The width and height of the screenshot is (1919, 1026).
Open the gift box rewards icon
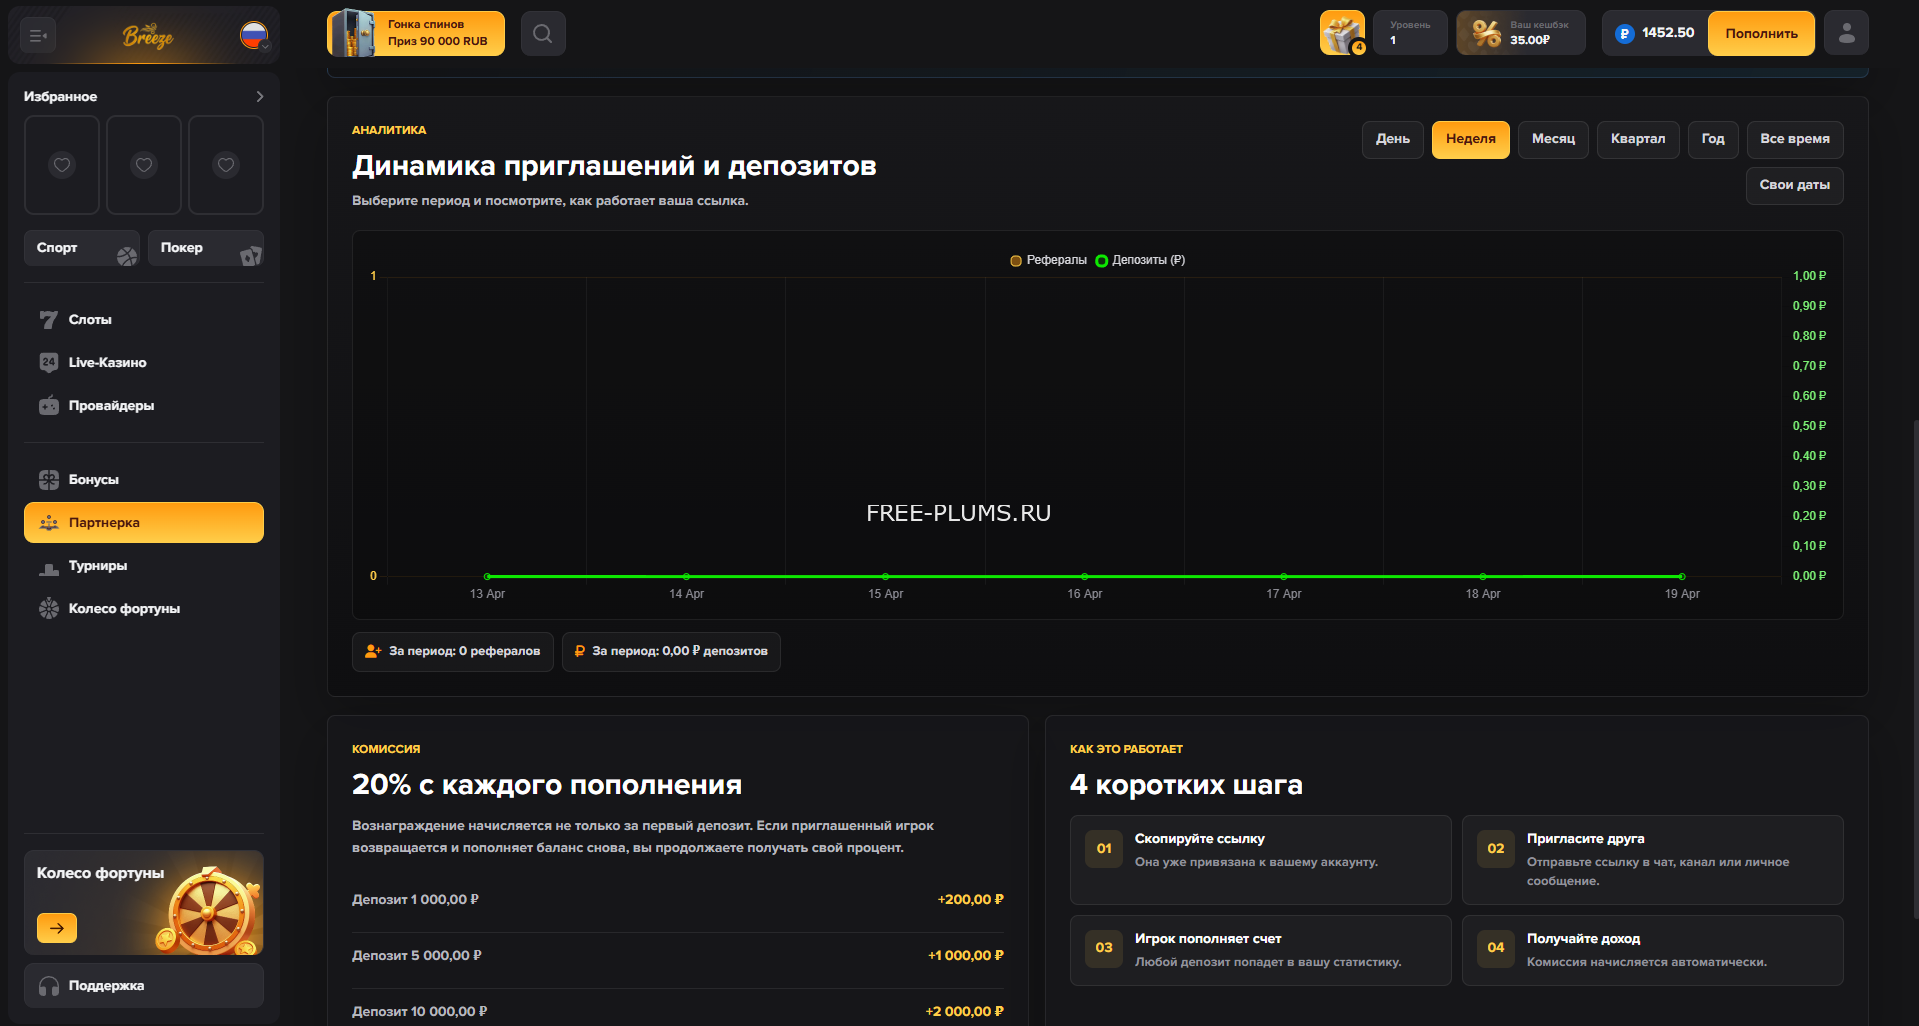pyautogui.click(x=1342, y=34)
